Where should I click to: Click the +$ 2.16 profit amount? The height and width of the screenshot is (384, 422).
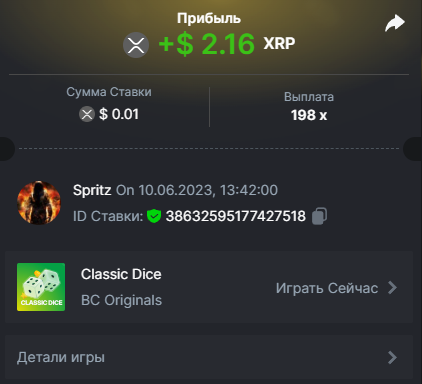[x=207, y=44]
